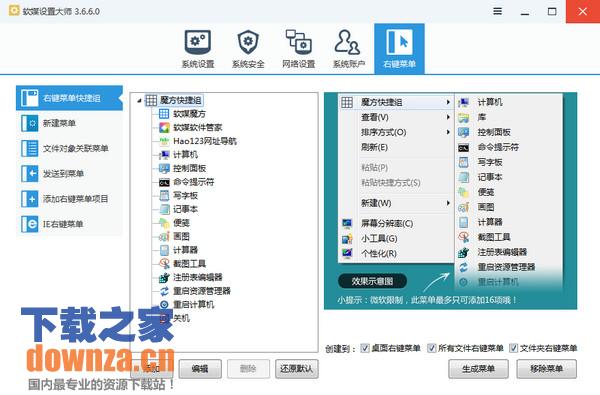Open 发送到菜单 in the sidebar
Image resolution: width=600 pixels, height=395 pixels.
[69, 173]
